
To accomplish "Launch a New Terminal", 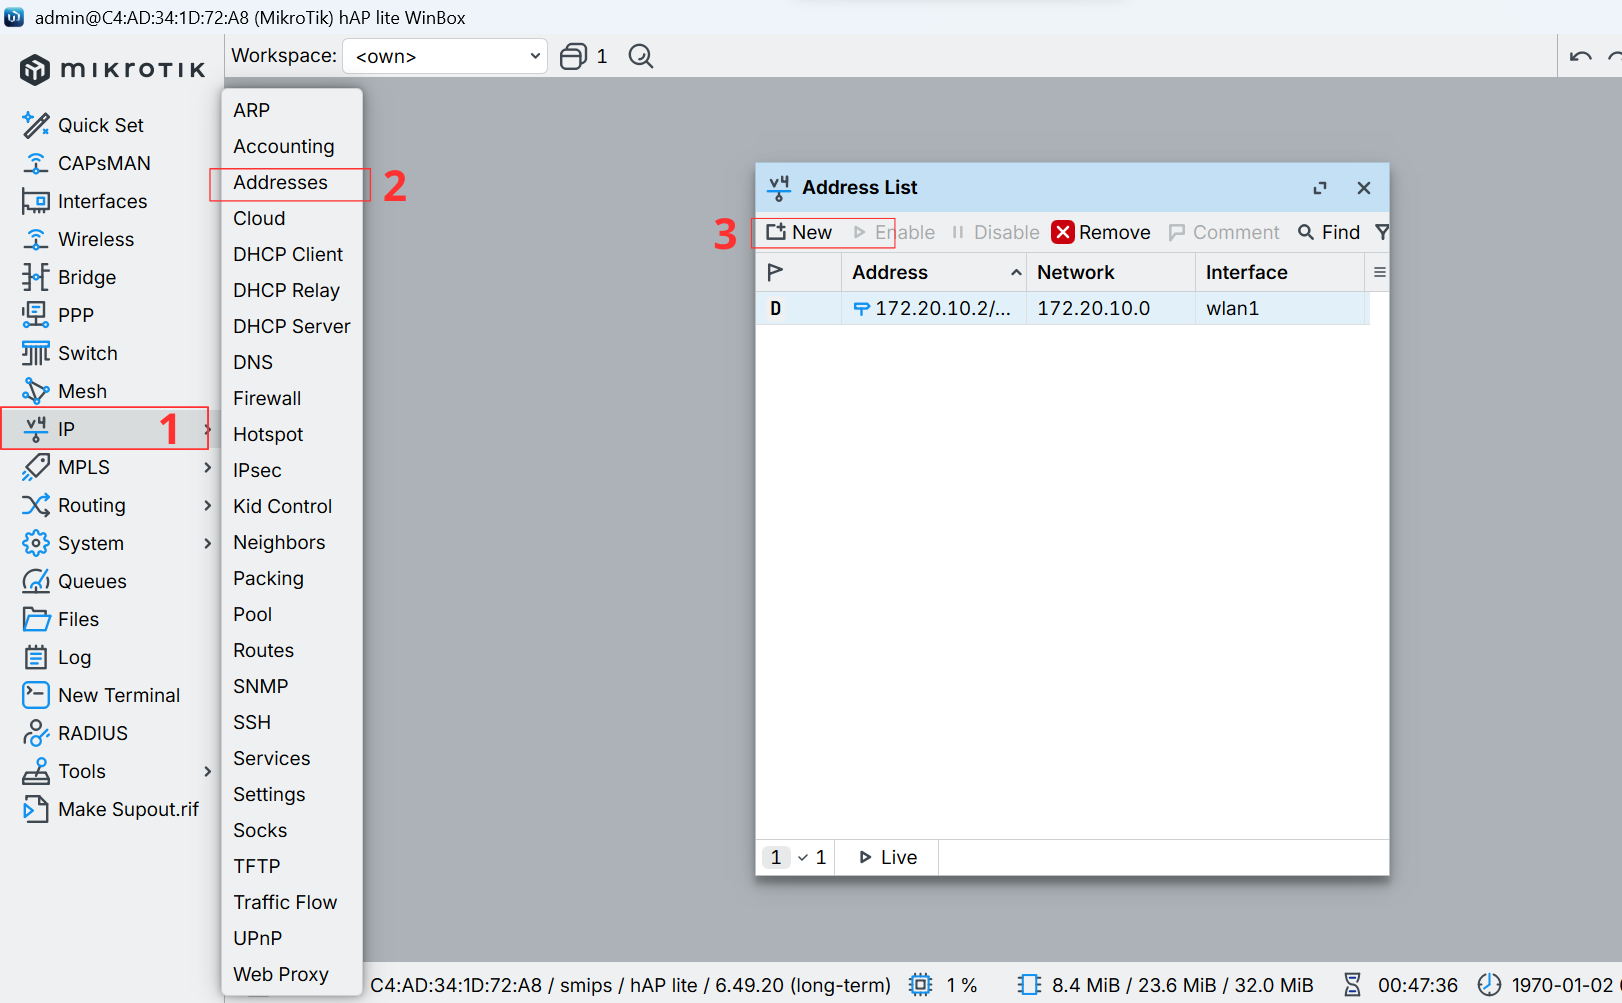I will click(100, 695).
